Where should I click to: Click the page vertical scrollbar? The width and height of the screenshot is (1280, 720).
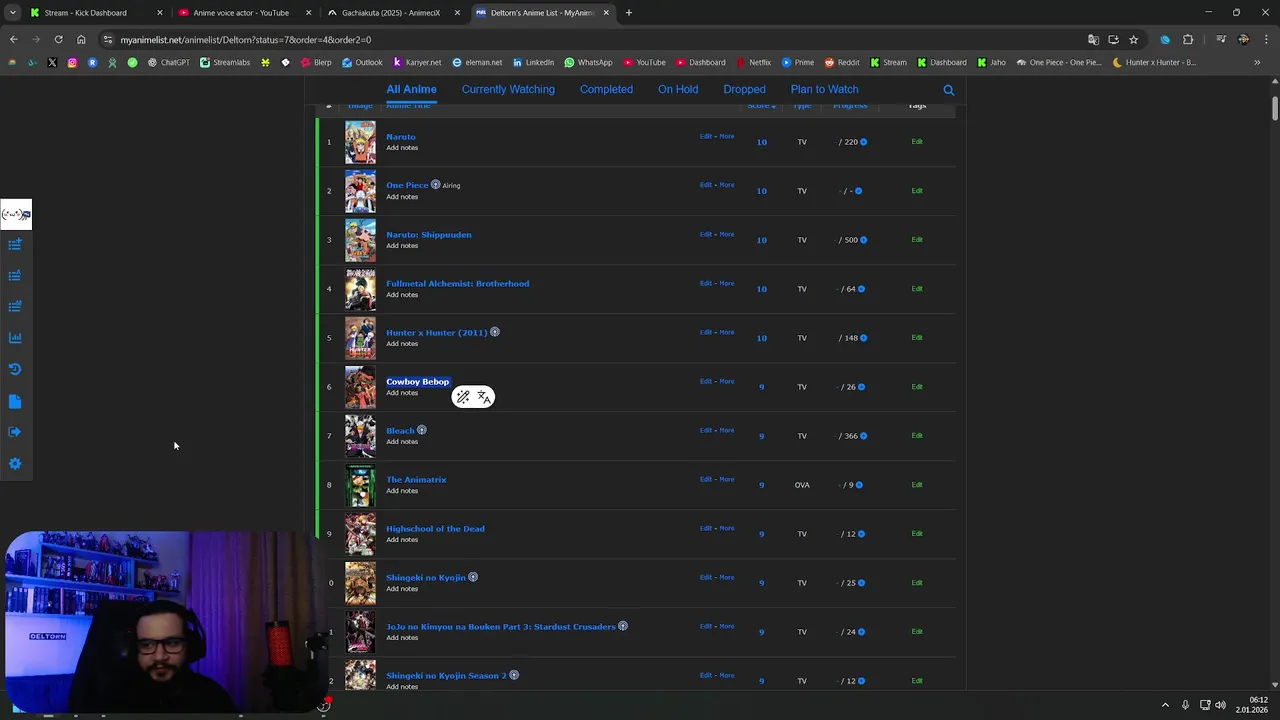tap(1275, 109)
